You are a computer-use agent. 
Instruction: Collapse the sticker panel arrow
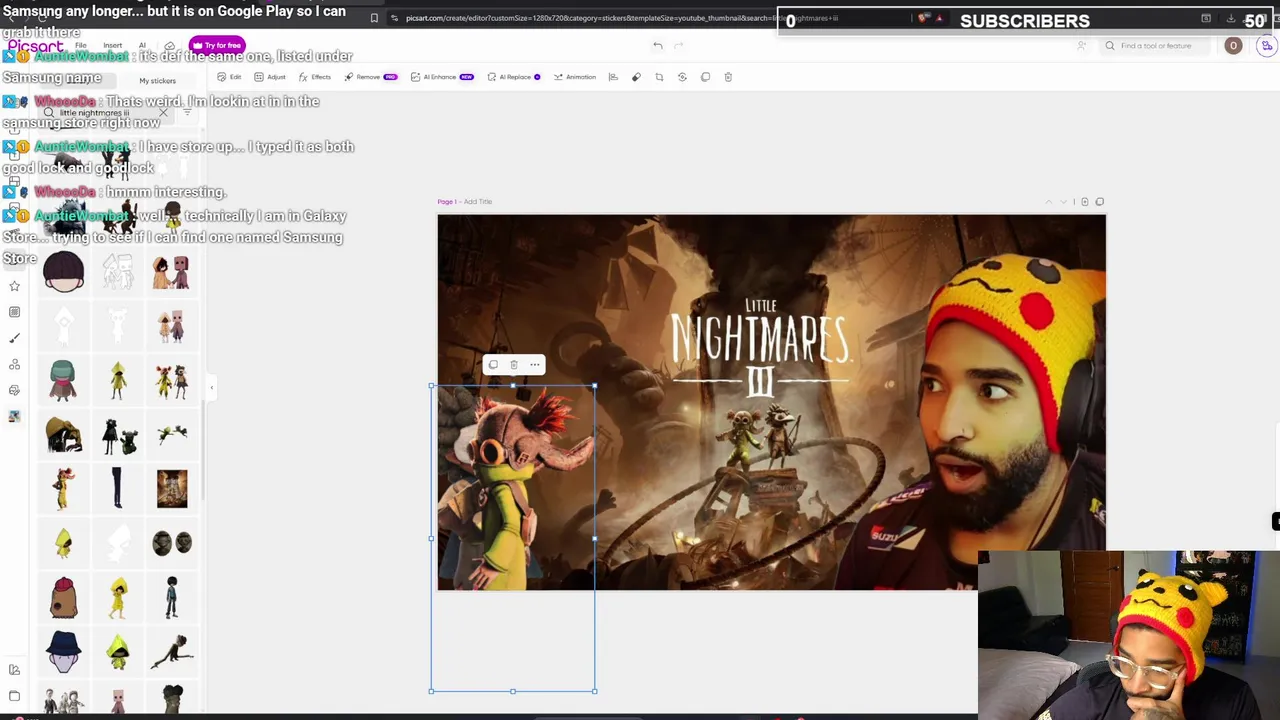(211, 387)
